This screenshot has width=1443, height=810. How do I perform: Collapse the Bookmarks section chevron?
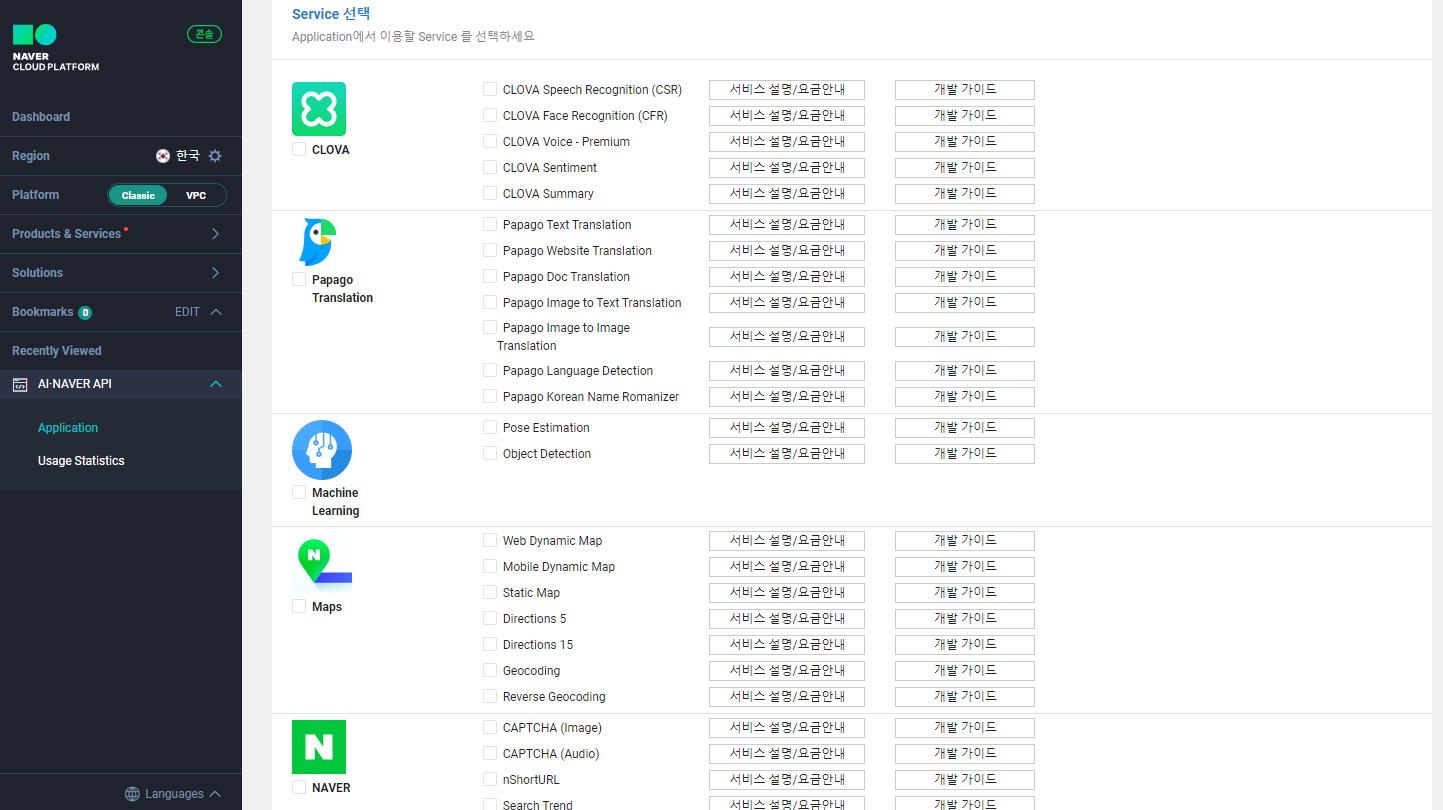click(x=216, y=312)
